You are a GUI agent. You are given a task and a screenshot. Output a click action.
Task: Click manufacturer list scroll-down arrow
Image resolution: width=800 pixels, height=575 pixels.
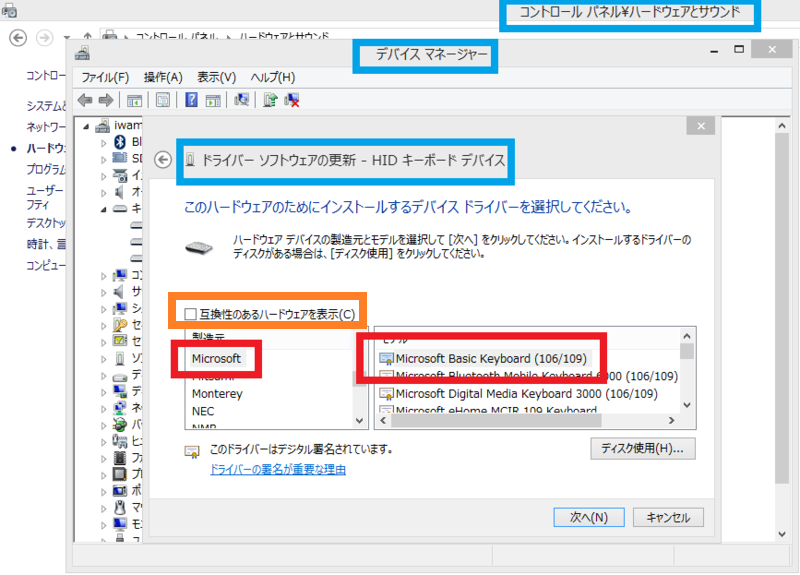point(360,421)
